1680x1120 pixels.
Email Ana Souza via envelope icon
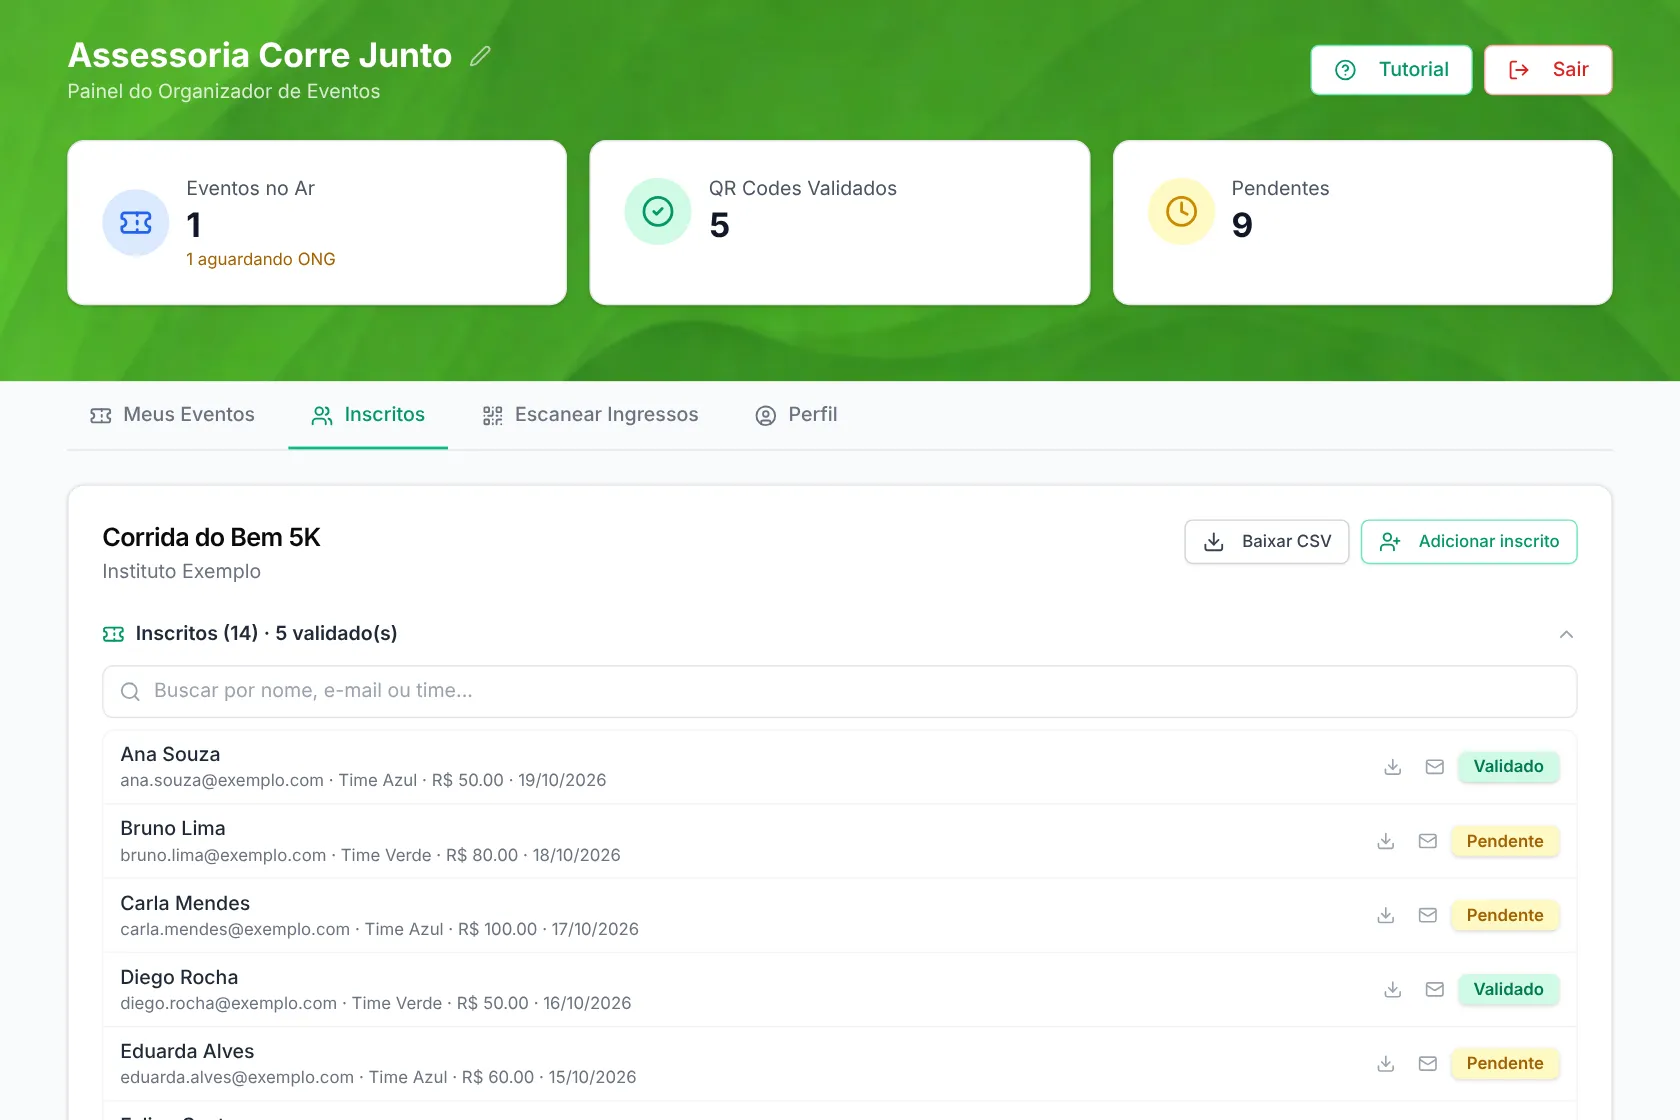point(1435,767)
